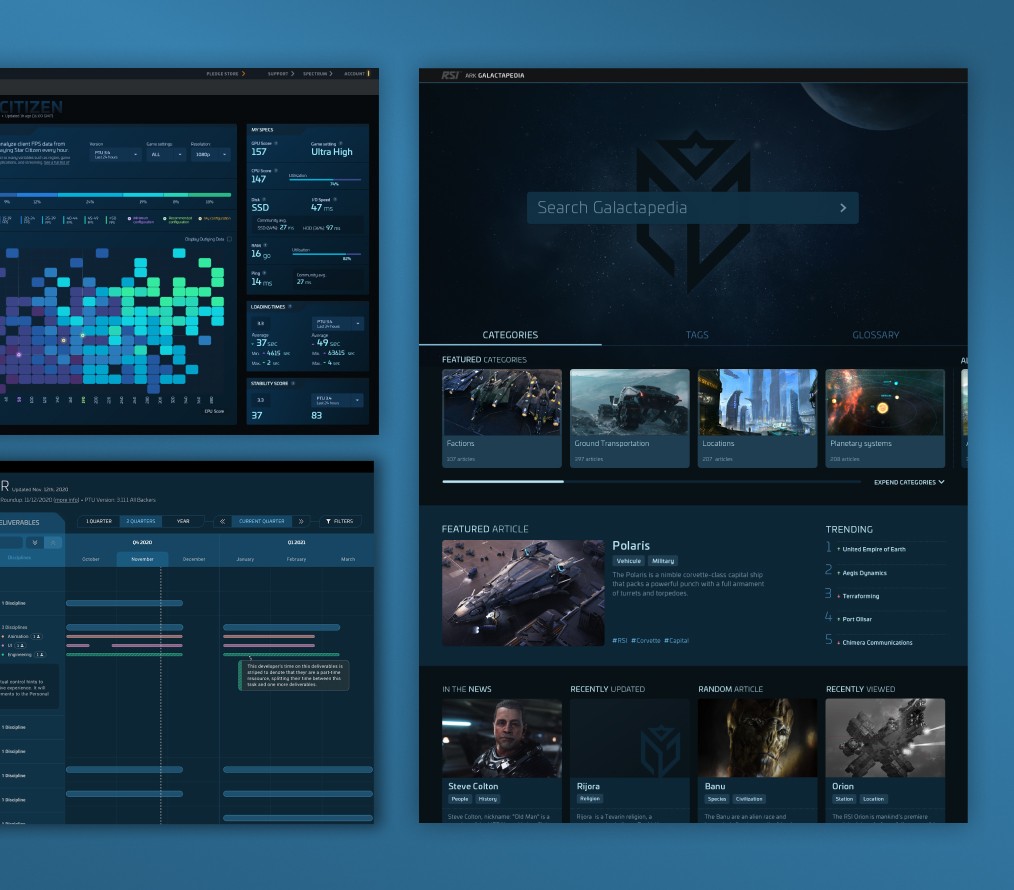Image resolution: width=1014 pixels, height=890 pixels.
Task: Open the Stability Score PTU version dropdown
Action: [338, 400]
